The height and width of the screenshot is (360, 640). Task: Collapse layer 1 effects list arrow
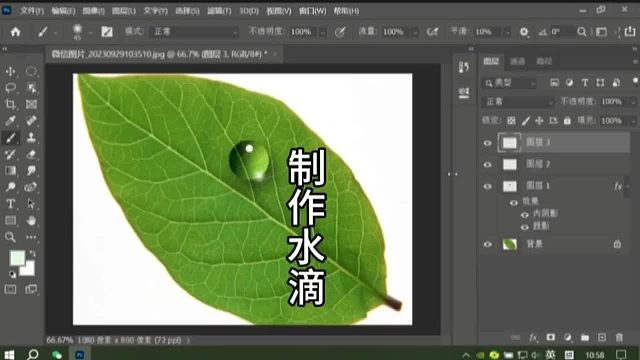click(x=627, y=187)
